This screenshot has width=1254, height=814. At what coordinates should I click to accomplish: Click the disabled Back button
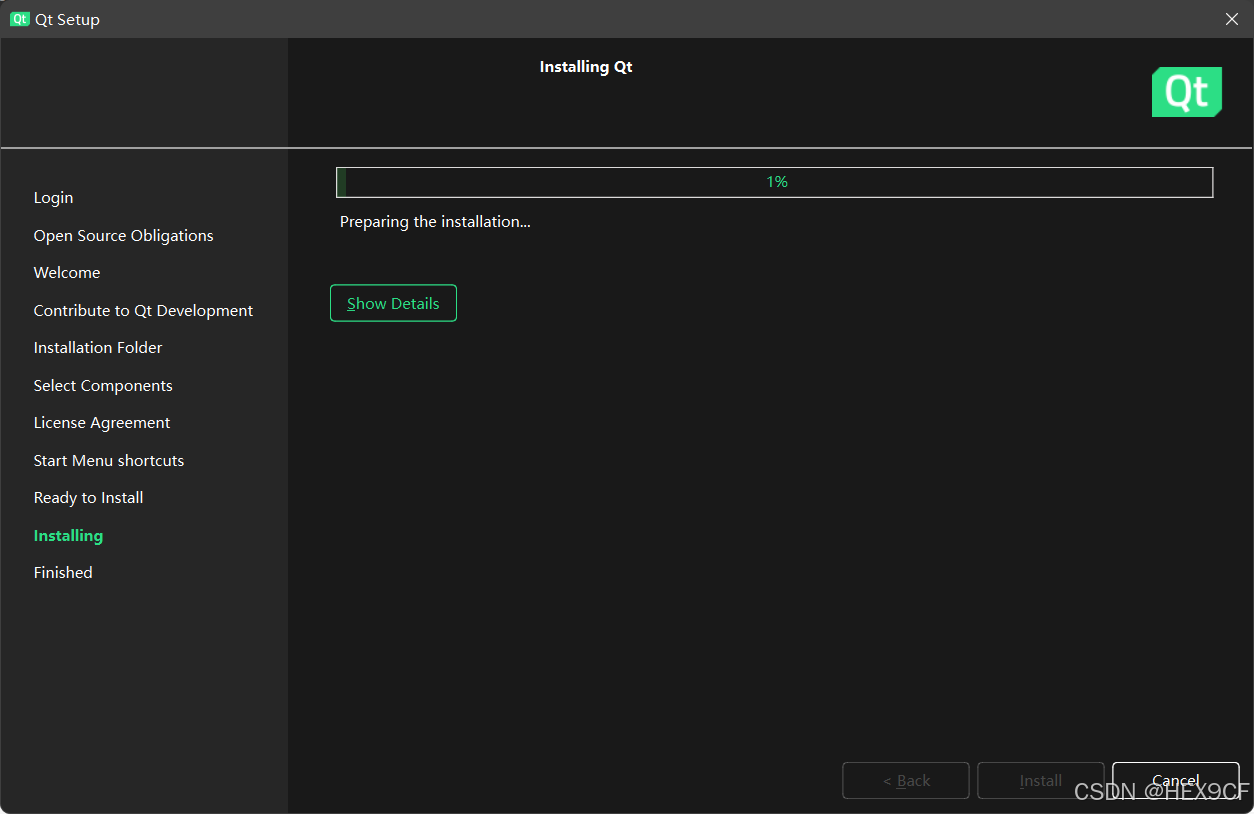(x=906, y=780)
